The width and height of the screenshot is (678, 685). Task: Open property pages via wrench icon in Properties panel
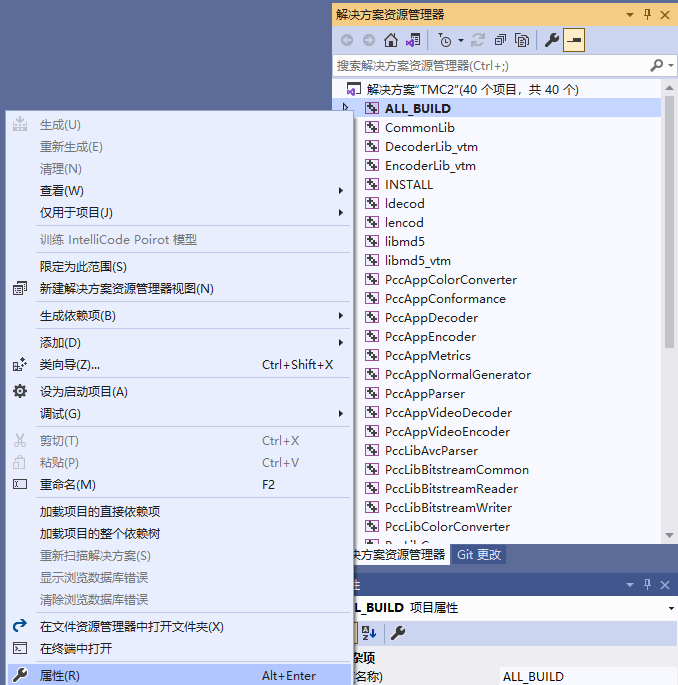coord(398,633)
